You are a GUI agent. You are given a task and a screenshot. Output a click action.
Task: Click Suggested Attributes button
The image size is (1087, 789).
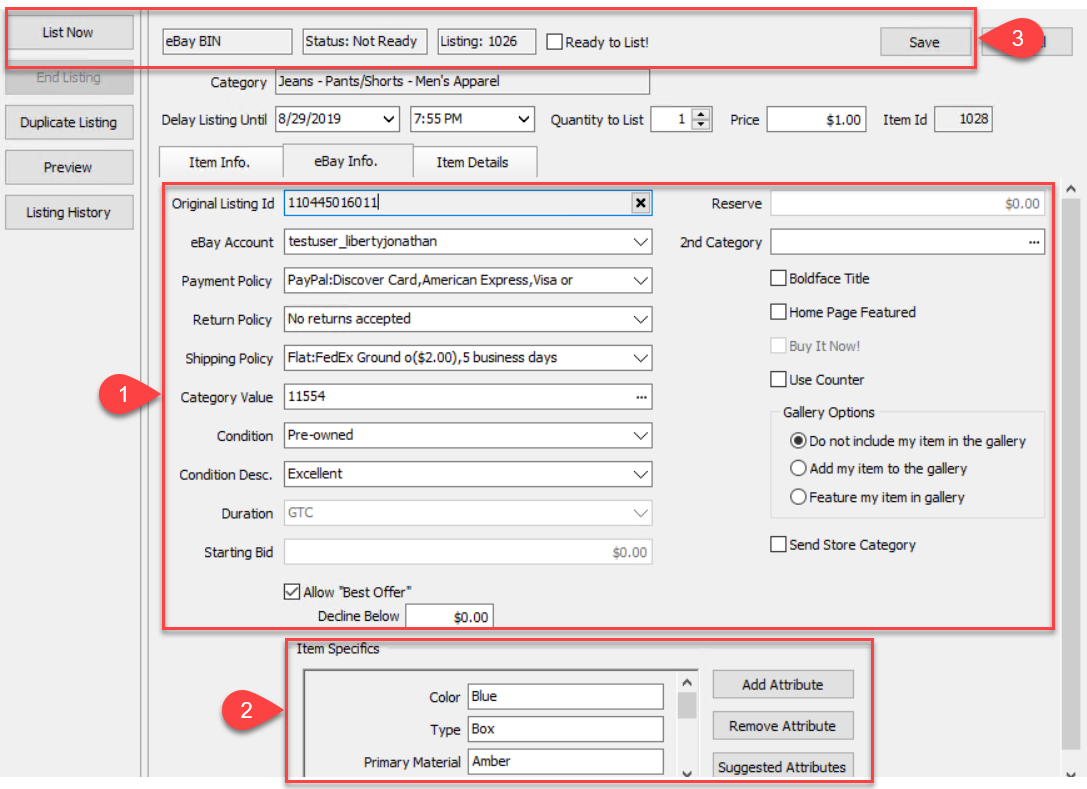[x=783, y=767]
